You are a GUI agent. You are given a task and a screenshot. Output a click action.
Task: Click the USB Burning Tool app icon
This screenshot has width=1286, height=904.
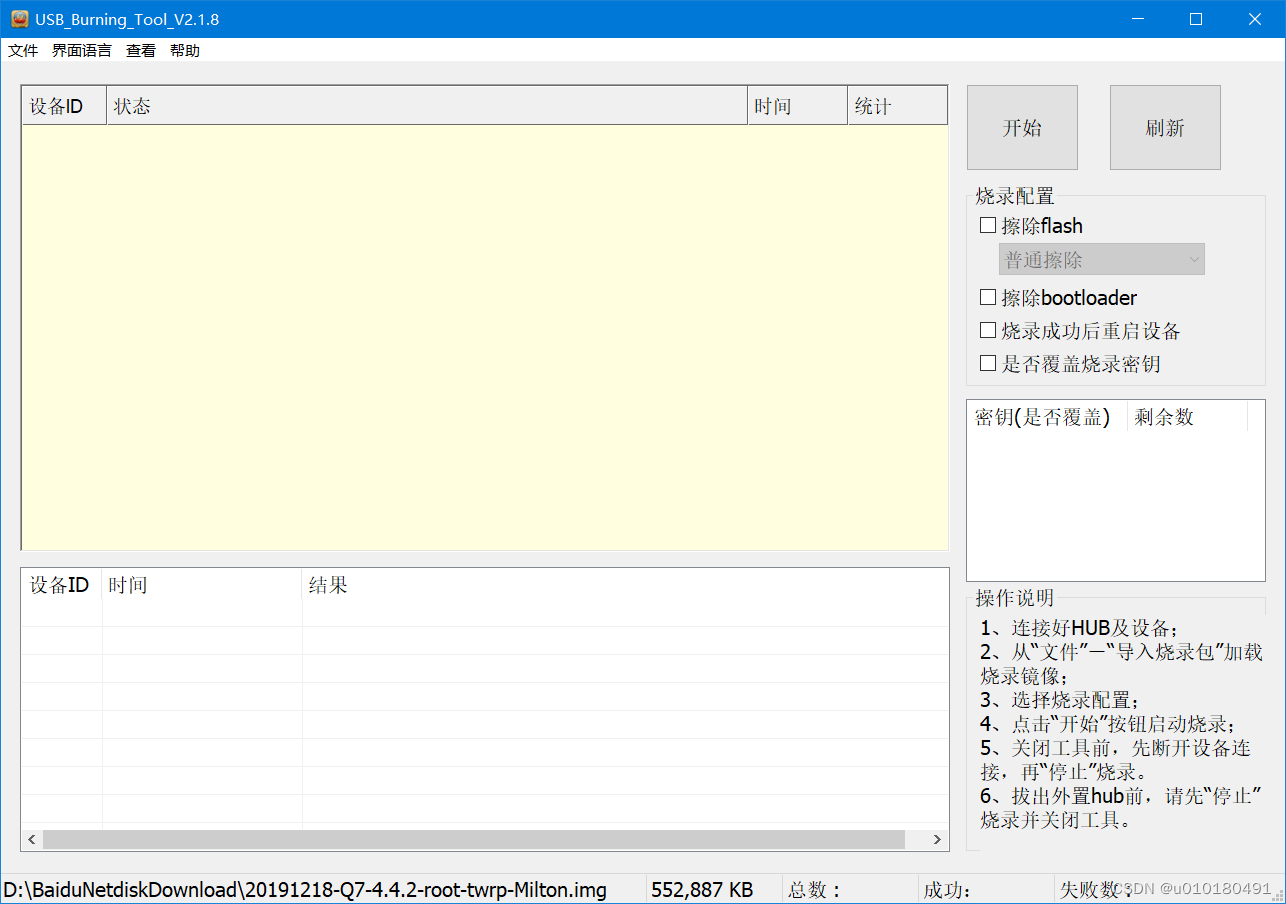click(19, 19)
